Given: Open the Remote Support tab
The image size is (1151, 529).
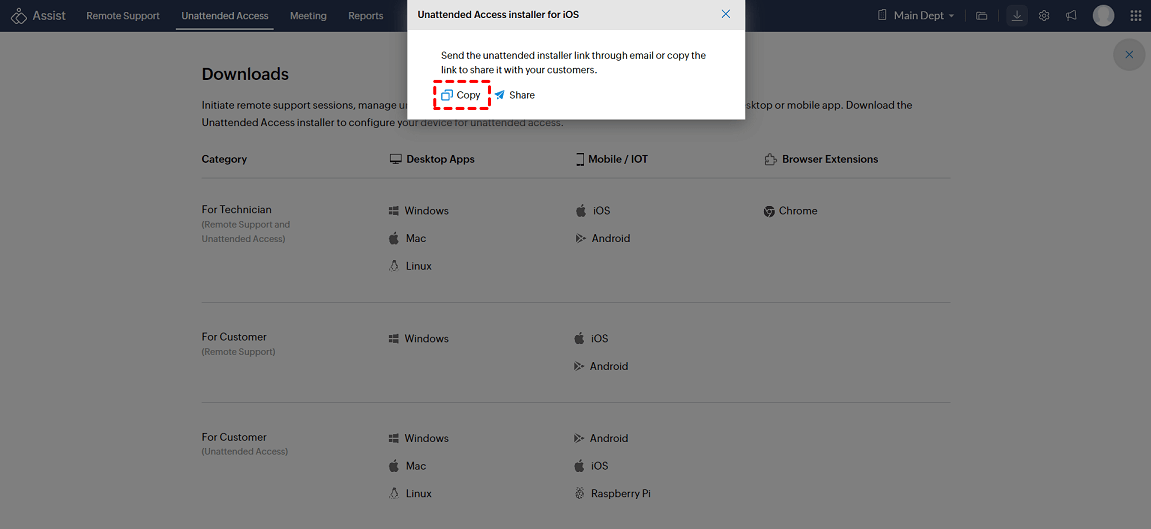Looking at the screenshot, I should 123,15.
